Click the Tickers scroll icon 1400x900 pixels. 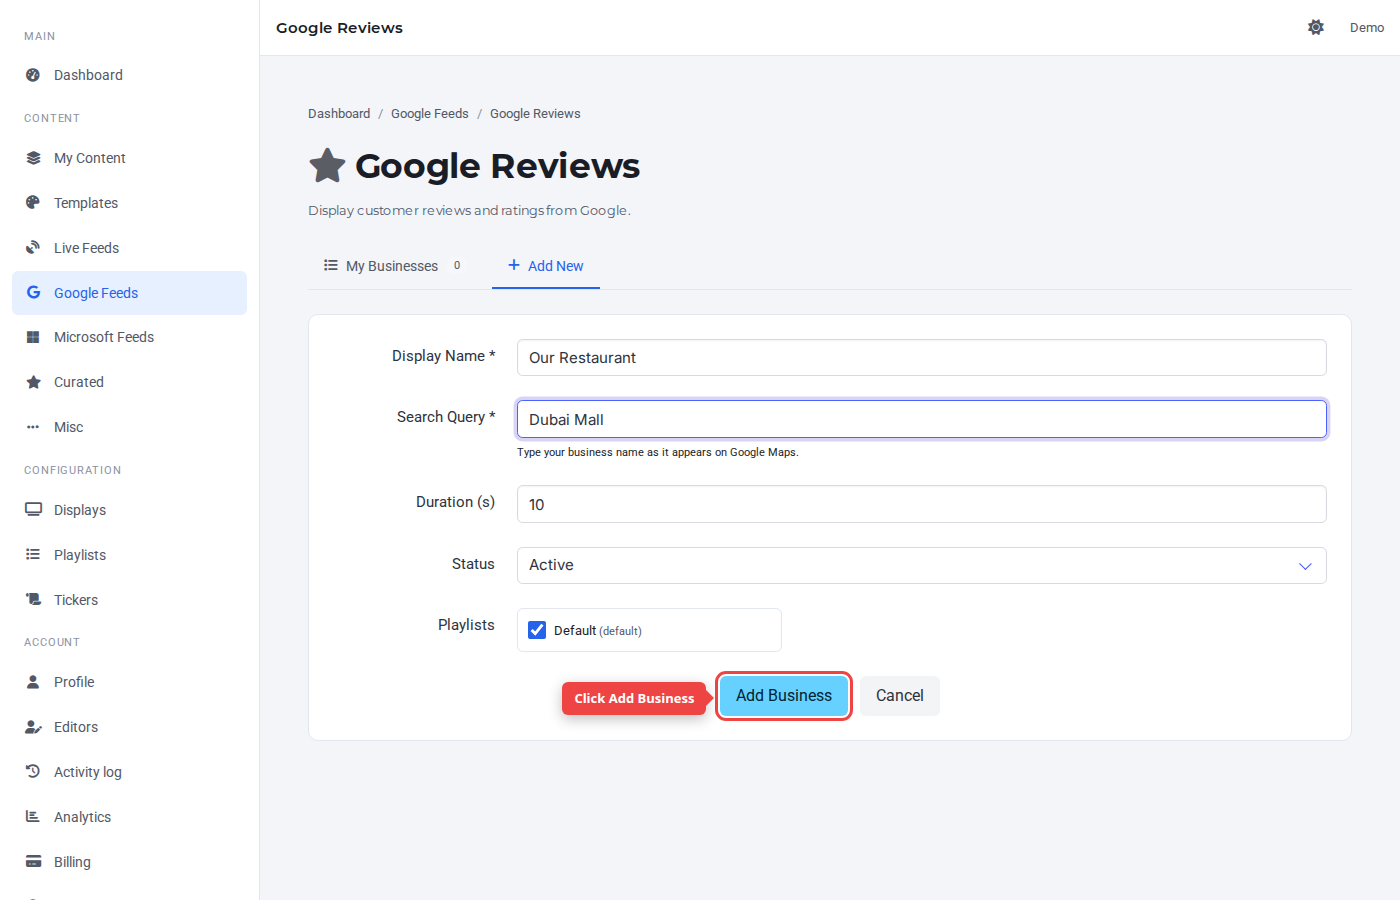coord(33,600)
